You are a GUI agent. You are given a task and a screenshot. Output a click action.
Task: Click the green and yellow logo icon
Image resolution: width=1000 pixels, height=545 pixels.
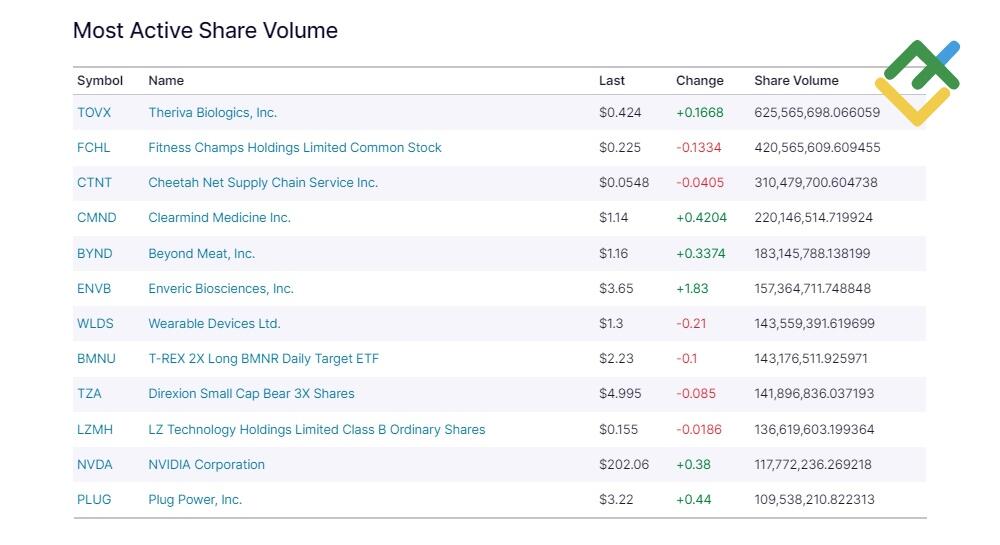click(x=917, y=83)
